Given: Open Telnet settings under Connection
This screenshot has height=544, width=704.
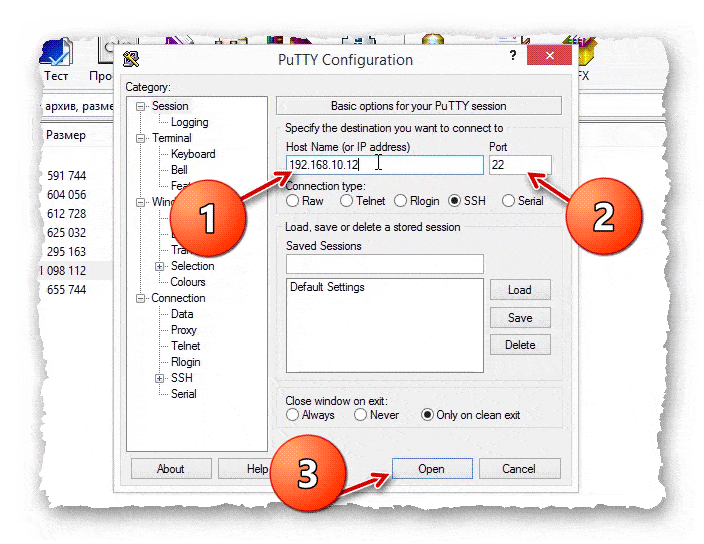Looking at the screenshot, I should [x=185, y=346].
